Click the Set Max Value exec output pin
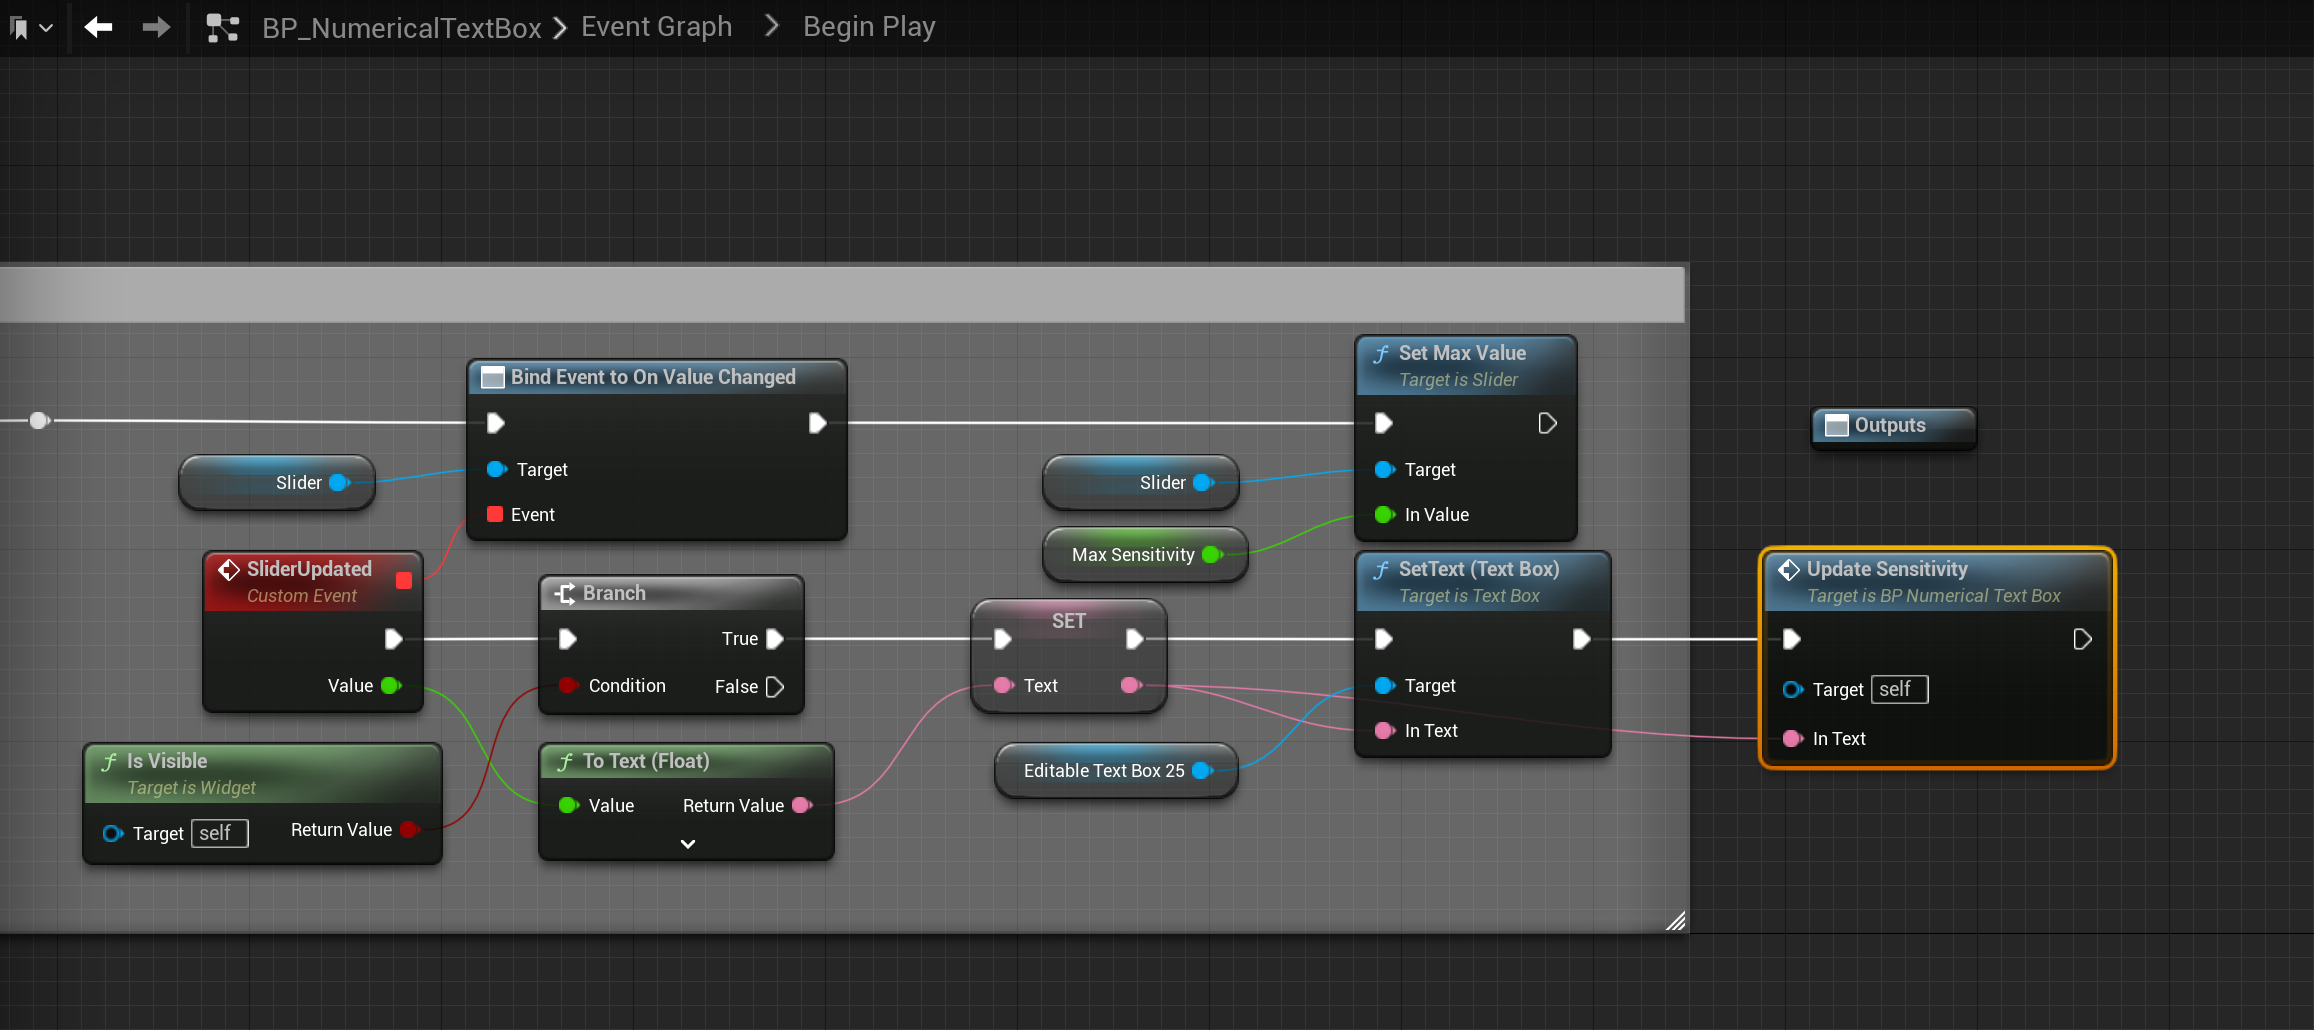The width and height of the screenshot is (2314, 1030). (x=1547, y=423)
